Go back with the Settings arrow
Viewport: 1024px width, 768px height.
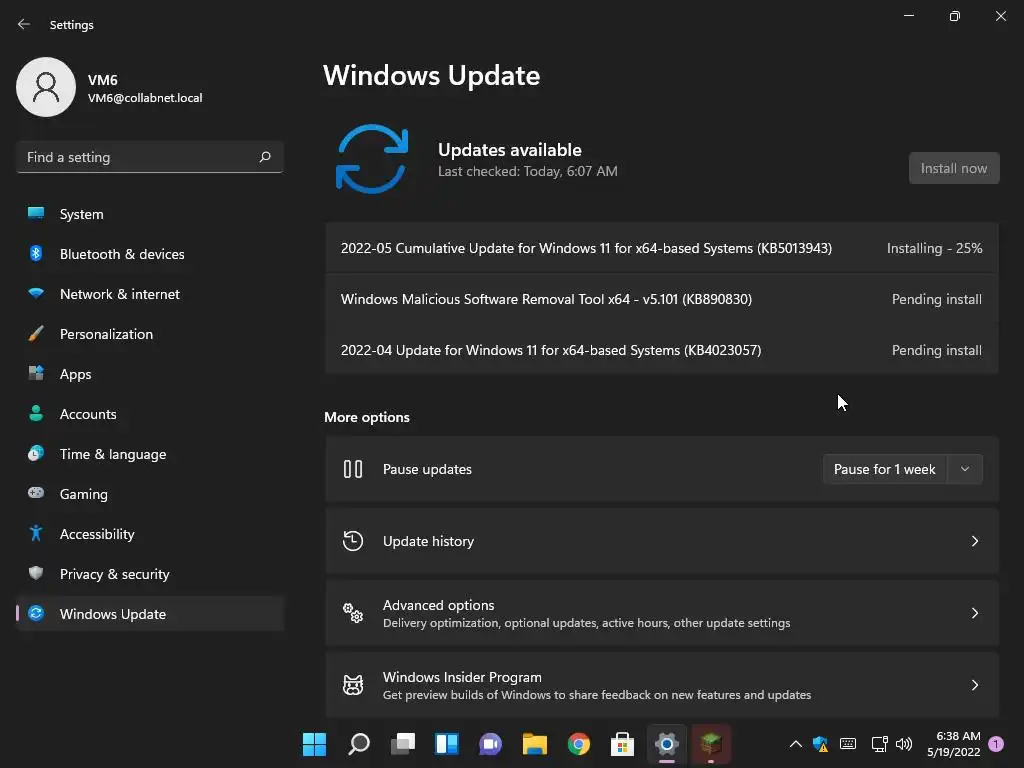[24, 24]
